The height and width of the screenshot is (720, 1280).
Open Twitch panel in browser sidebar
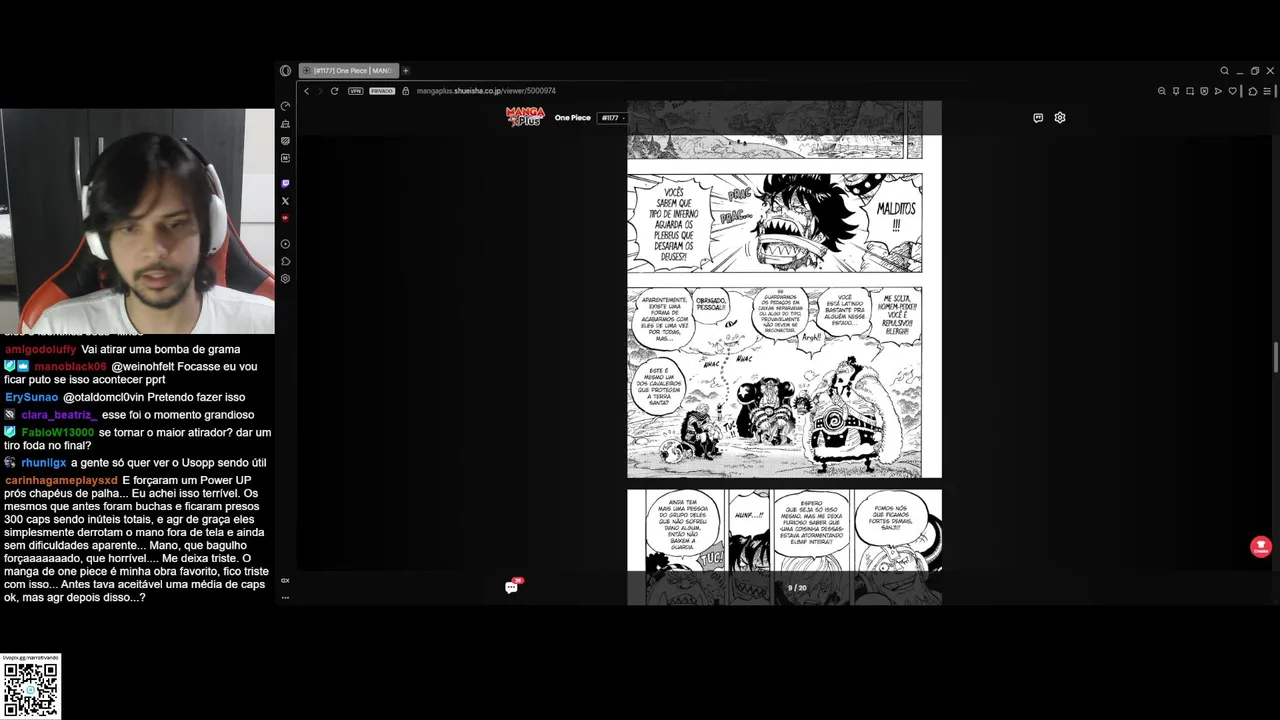pos(285,183)
